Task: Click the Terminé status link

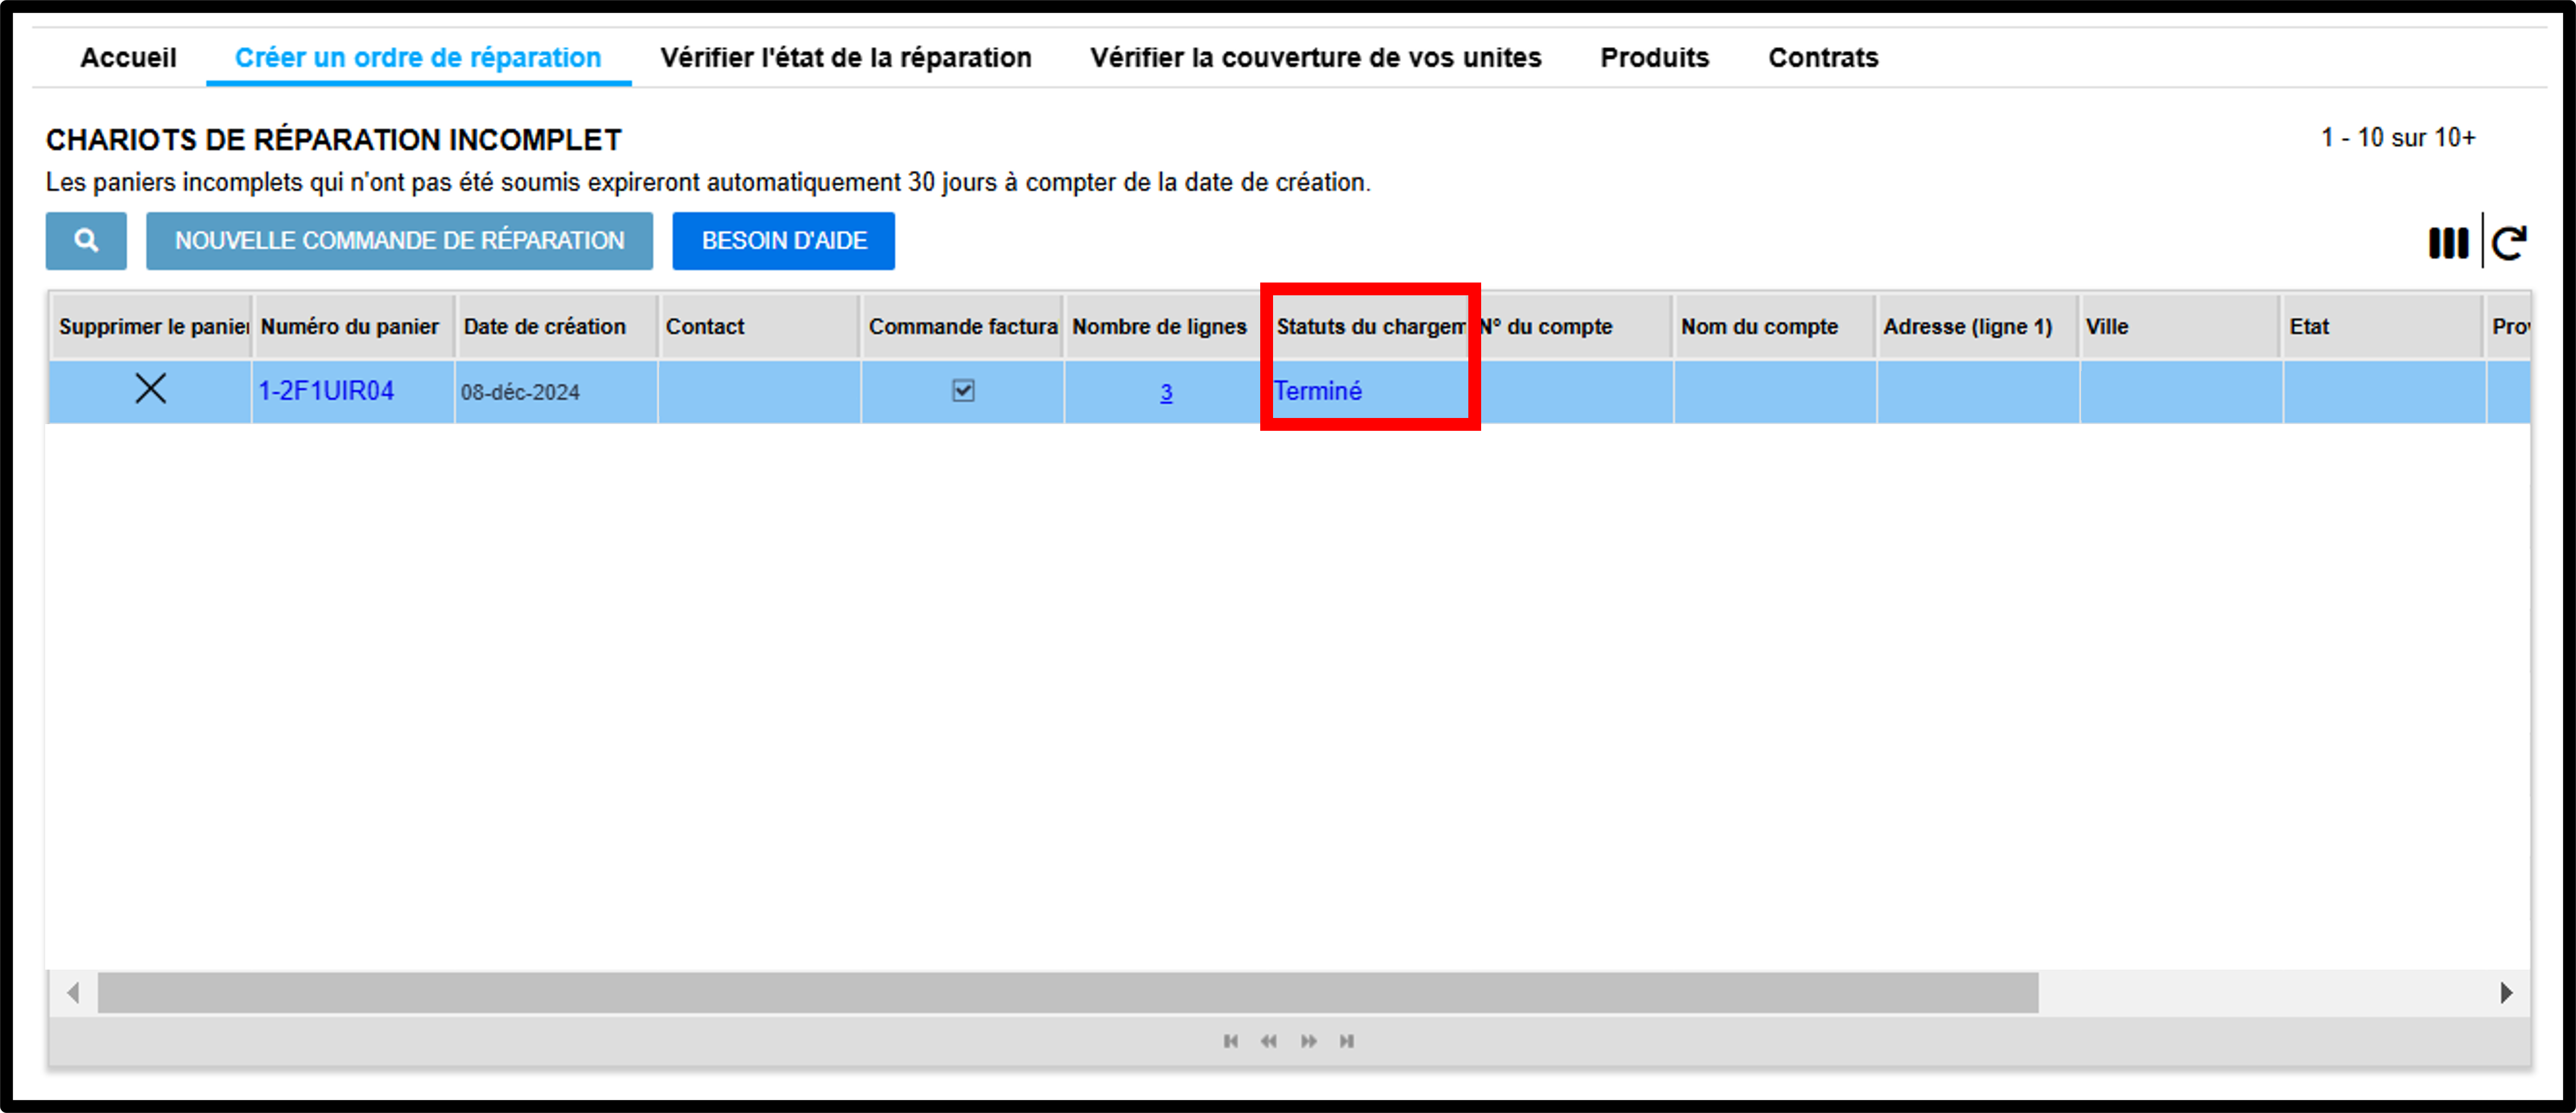Action: coord(1318,391)
